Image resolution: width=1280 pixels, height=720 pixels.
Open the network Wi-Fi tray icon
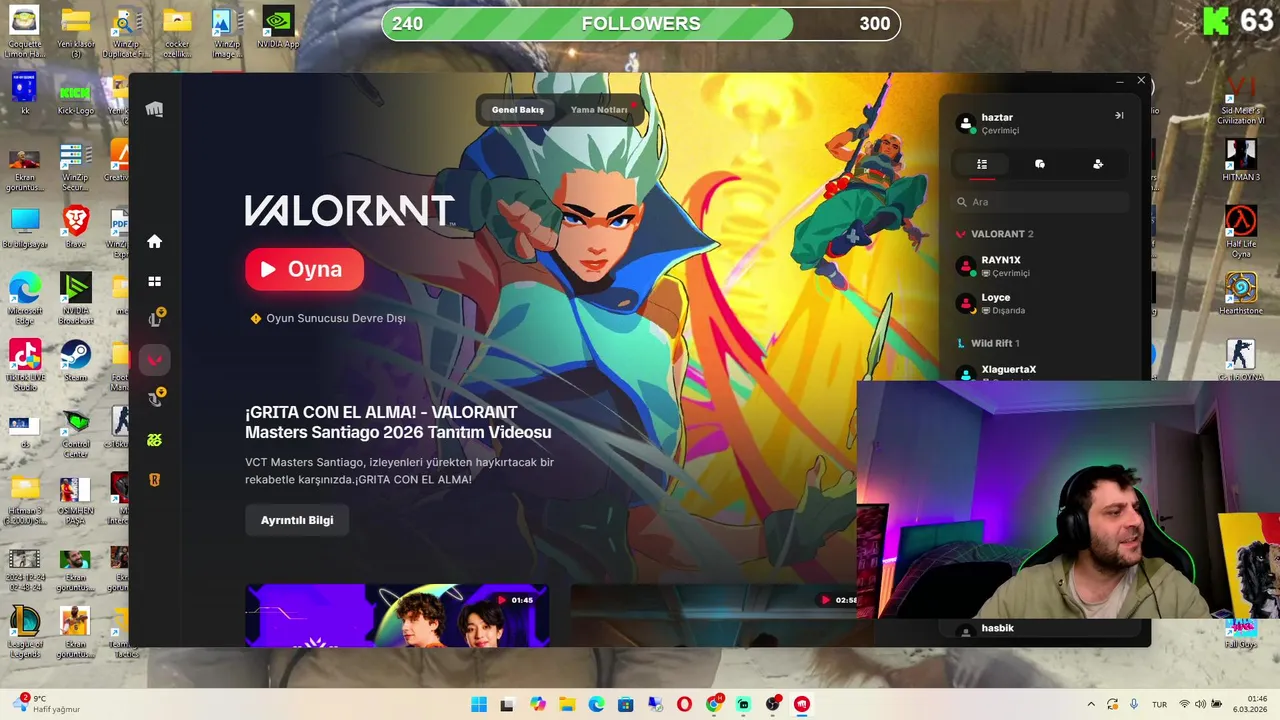[x=1184, y=704]
